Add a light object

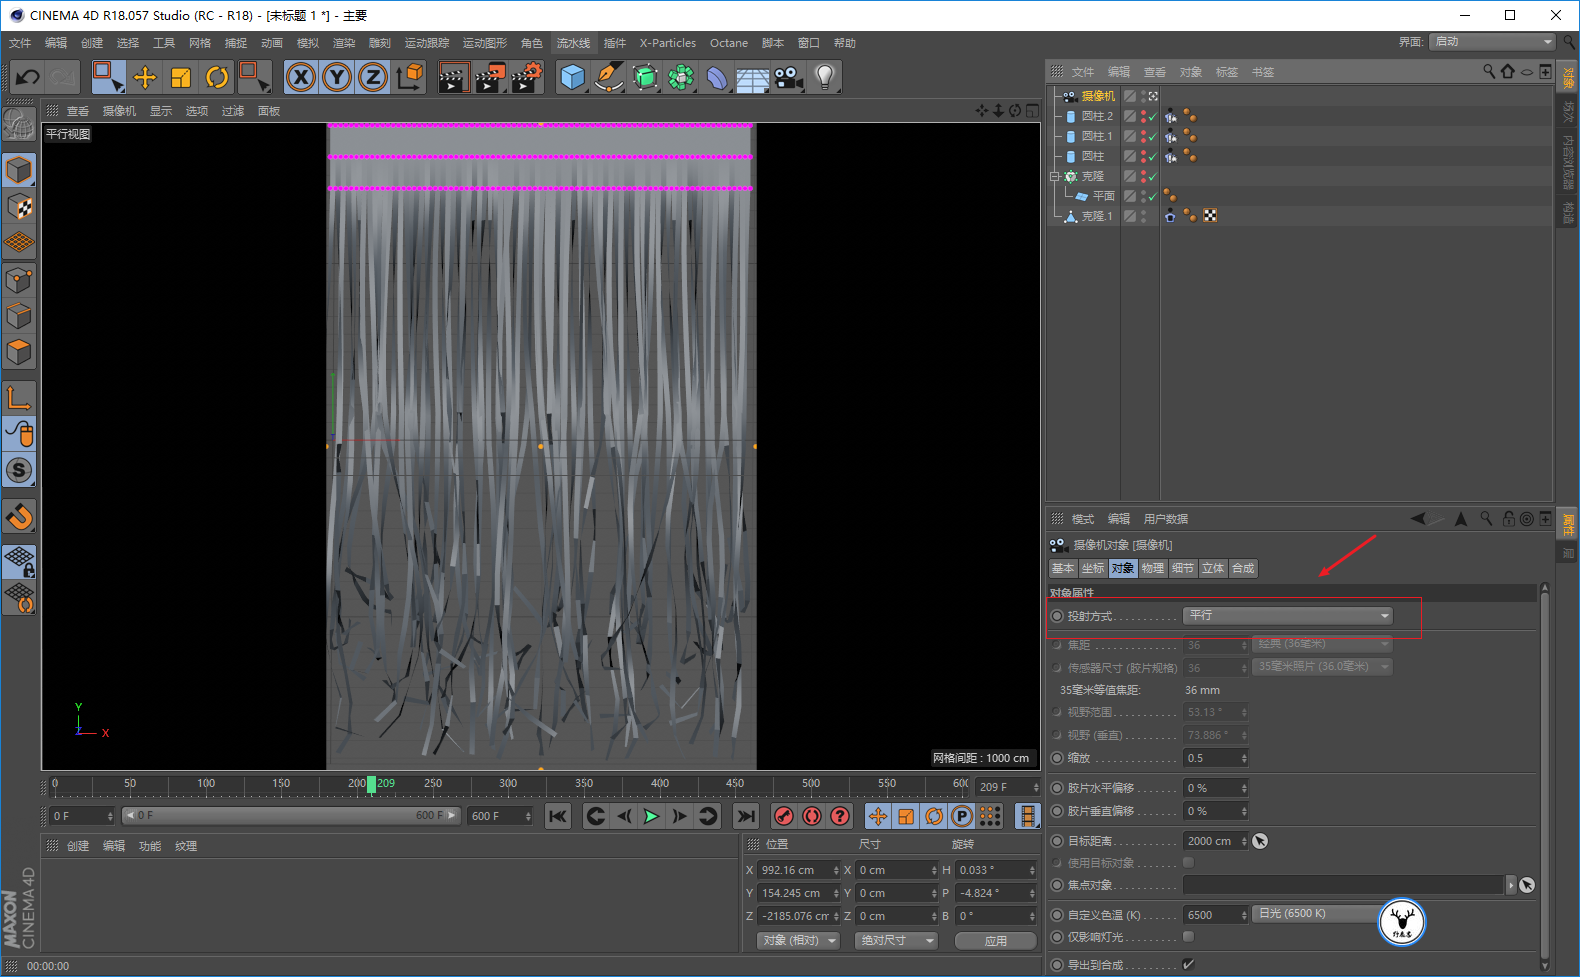pyautogui.click(x=825, y=77)
